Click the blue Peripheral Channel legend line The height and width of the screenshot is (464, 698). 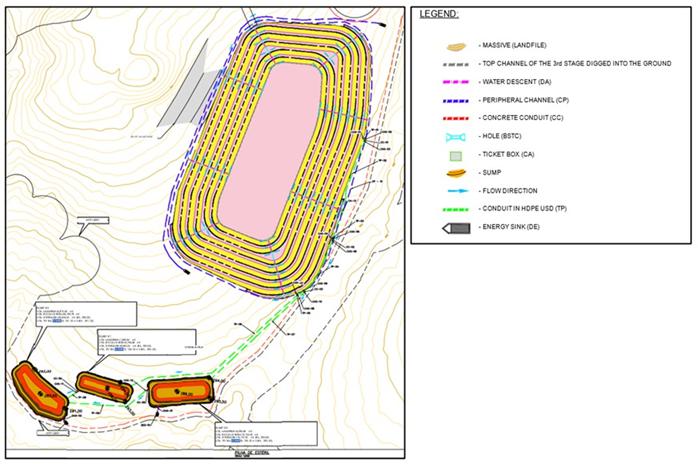click(x=458, y=100)
